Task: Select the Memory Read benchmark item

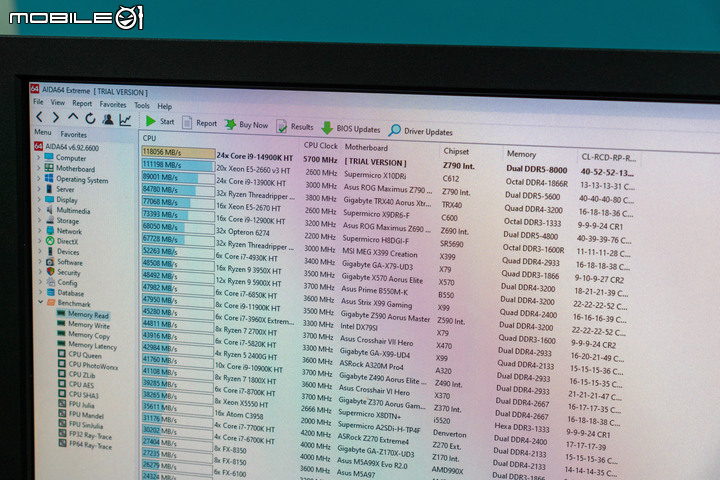Action: (88, 315)
